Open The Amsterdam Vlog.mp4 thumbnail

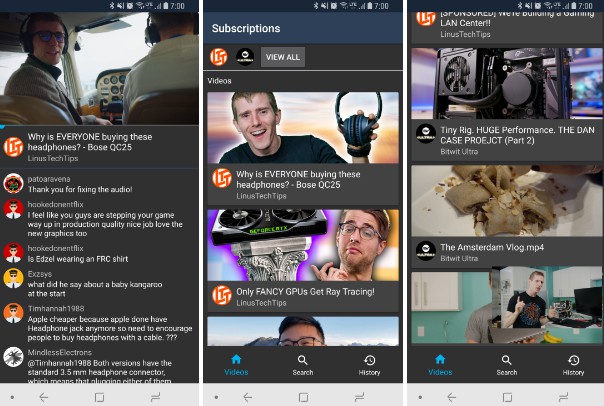[x=507, y=201]
